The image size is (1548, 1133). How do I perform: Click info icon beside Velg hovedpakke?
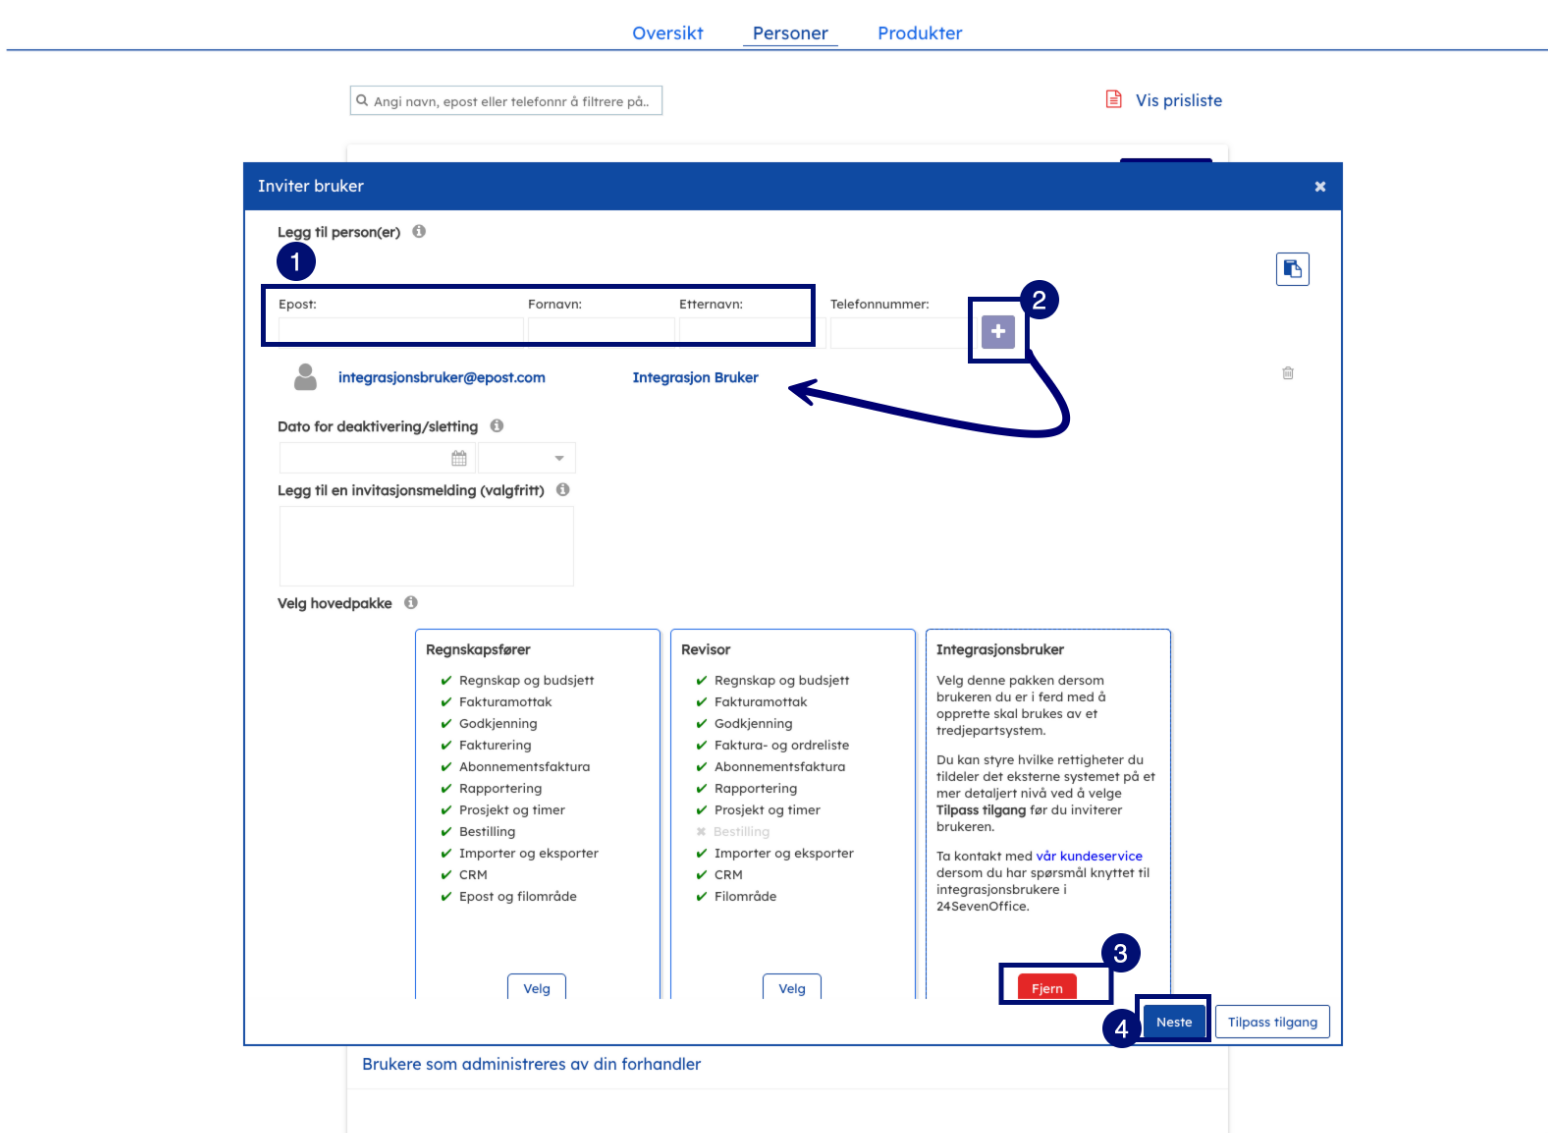(x=411, y=603)
